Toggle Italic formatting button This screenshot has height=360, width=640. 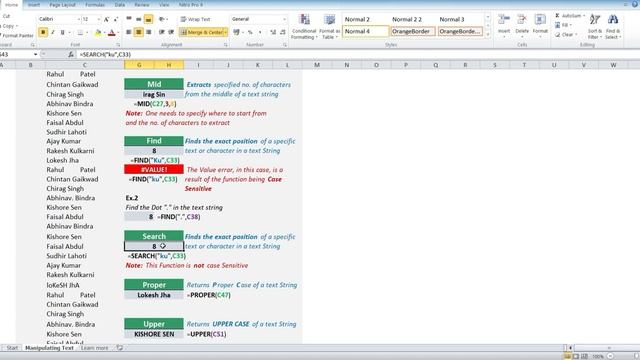tap(53, 32)
